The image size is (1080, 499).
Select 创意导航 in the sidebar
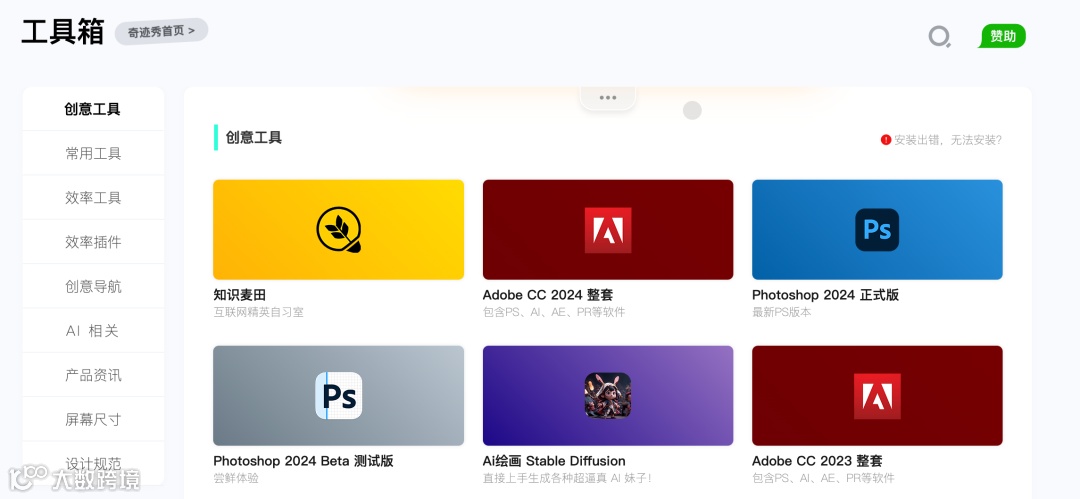coord(93,286)
